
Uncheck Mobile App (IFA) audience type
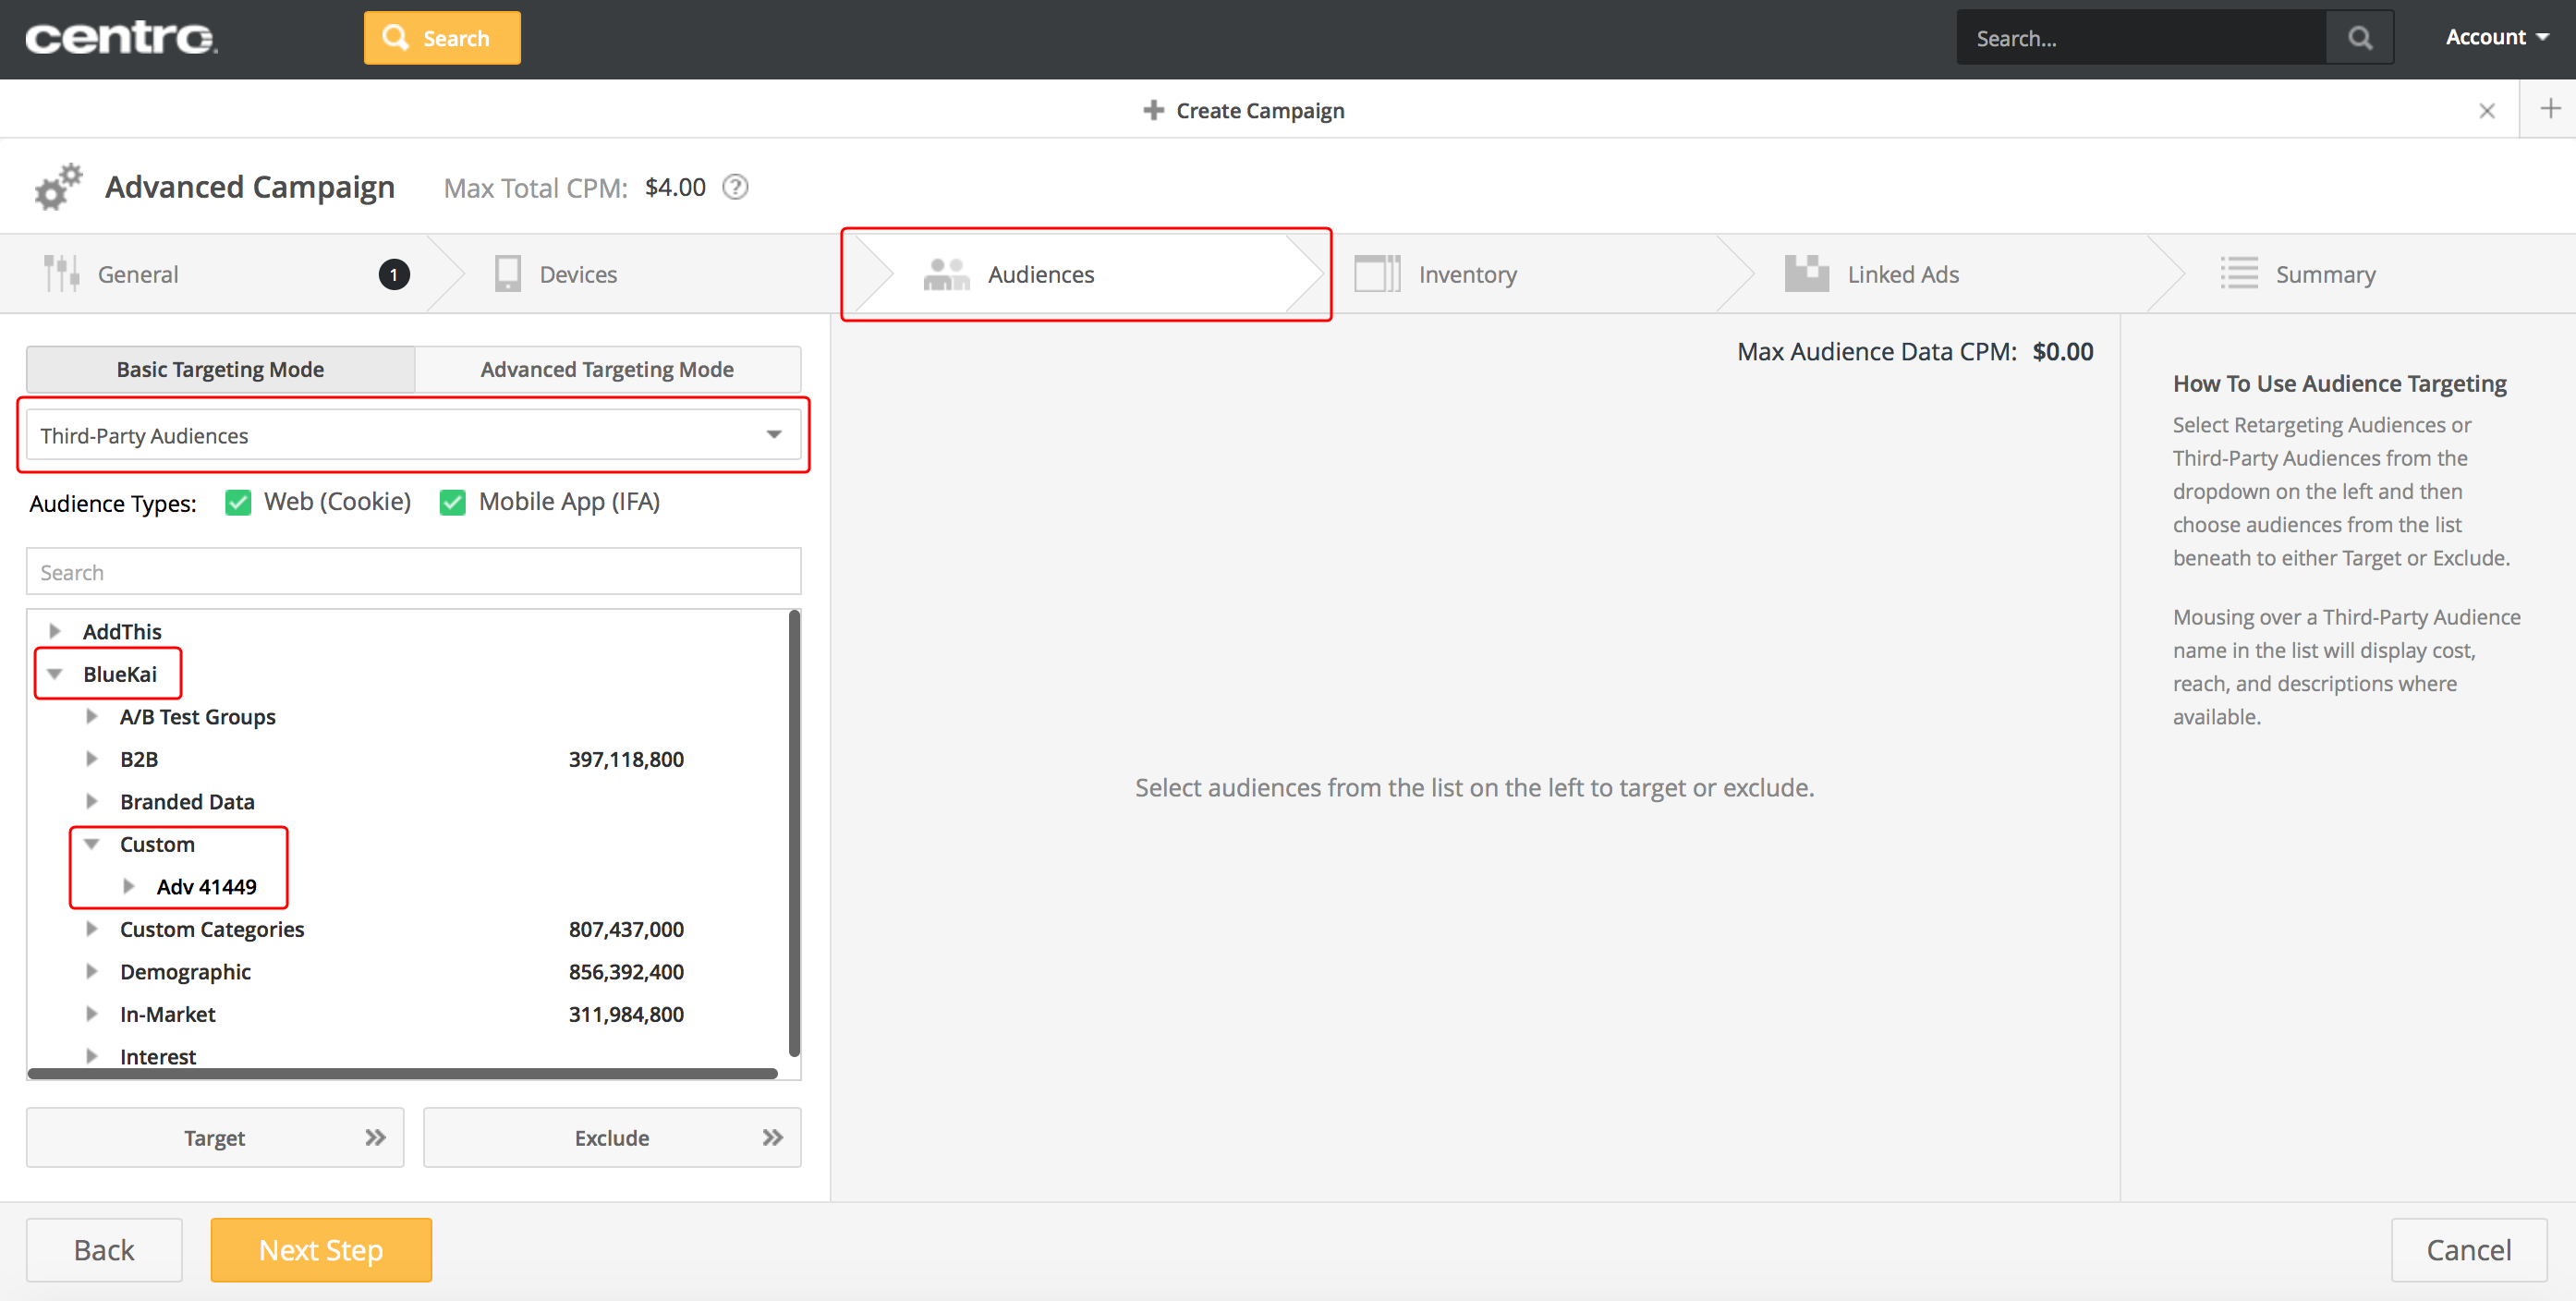click(x=453, y=502)
